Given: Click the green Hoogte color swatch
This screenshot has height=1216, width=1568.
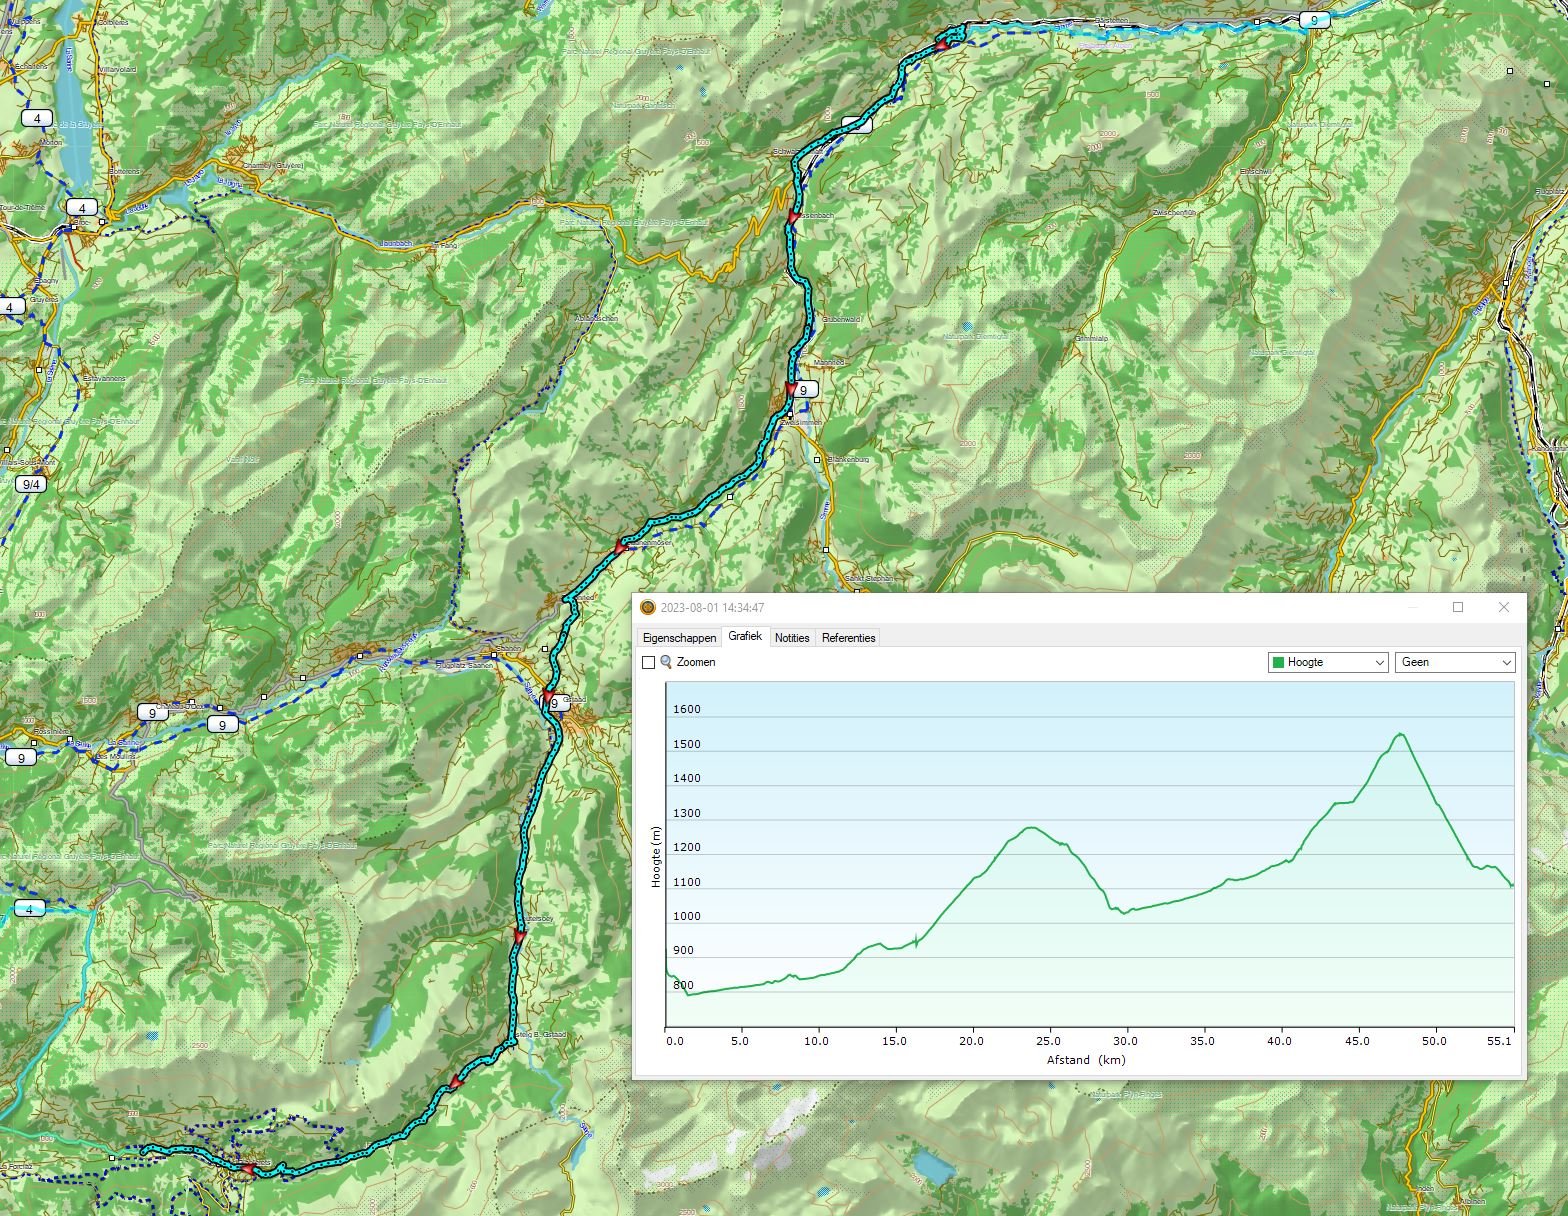Looking at the screenshot, I should coord(1278,662).
